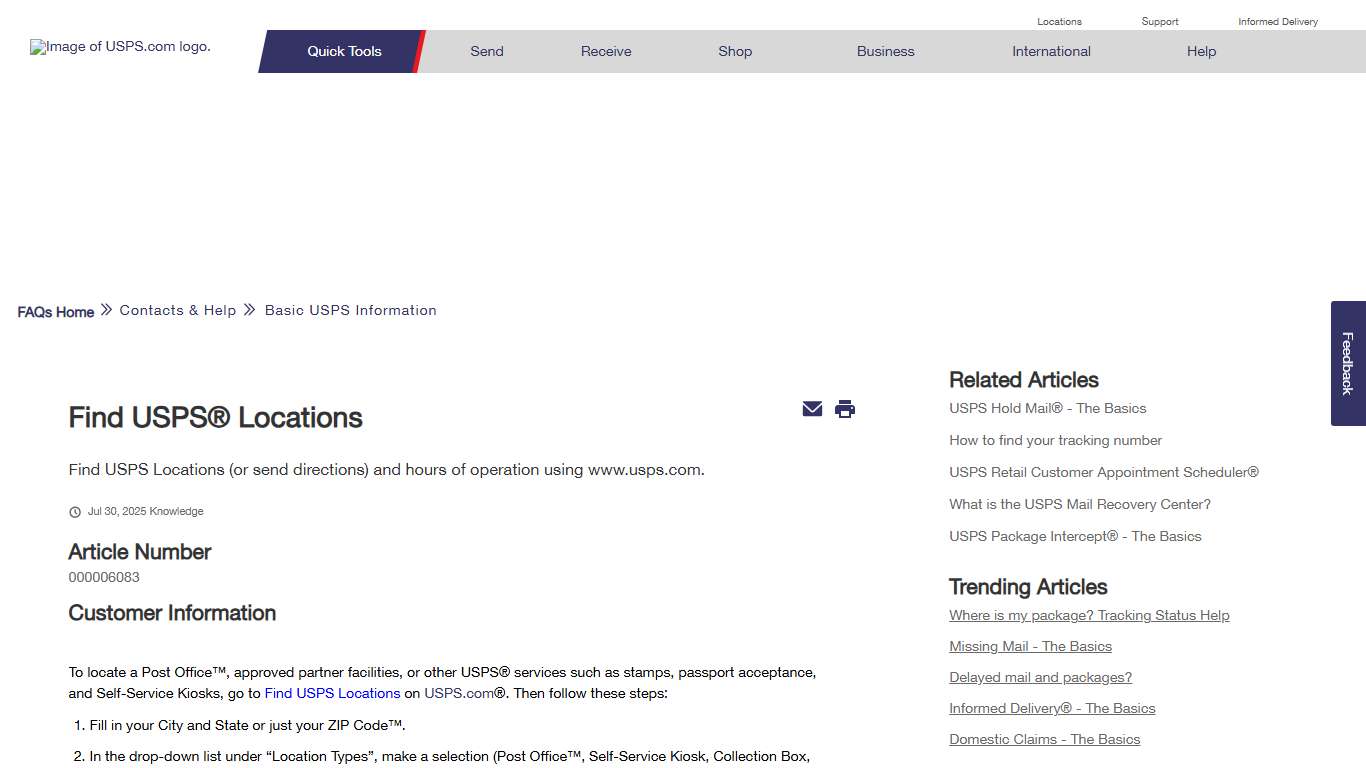Go to FAQs Home breadcrumb link
This screenshot has width=1366, height=768.
tap(55, 311)
